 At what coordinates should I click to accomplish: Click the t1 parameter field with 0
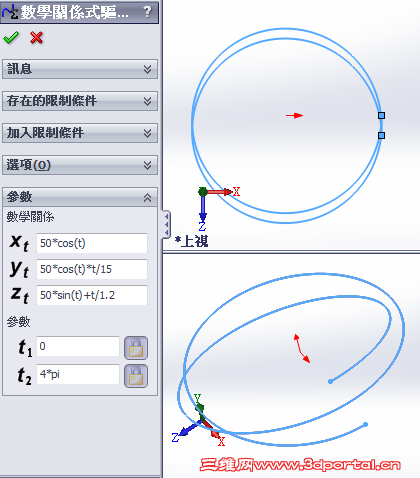coord(78,346)
